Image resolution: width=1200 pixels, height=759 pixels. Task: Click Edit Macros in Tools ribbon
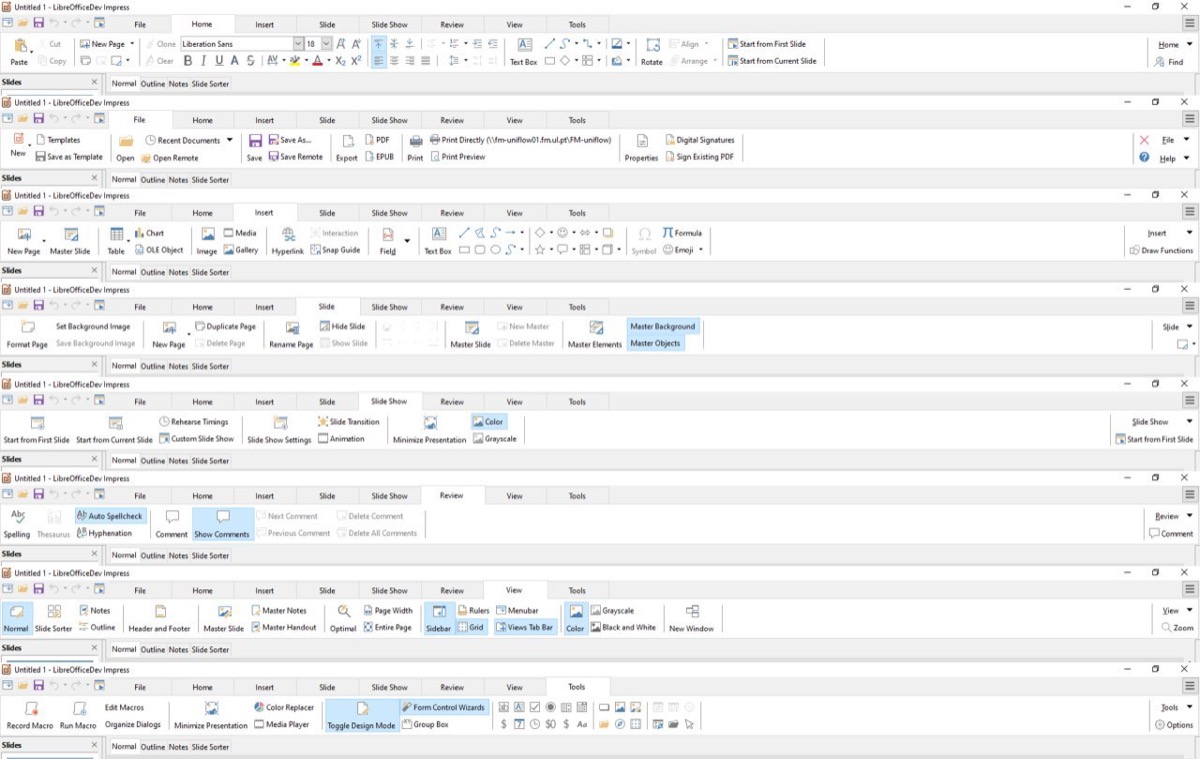(124, 707)
